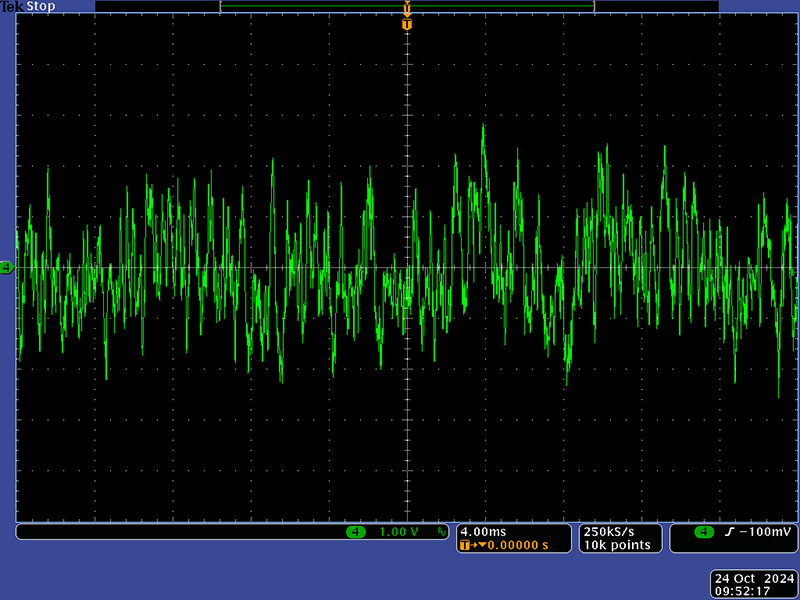Screen dimensions: 800x600
Task: Click the Stop acquisition status indicator
Action: click(x=40, y=6)
